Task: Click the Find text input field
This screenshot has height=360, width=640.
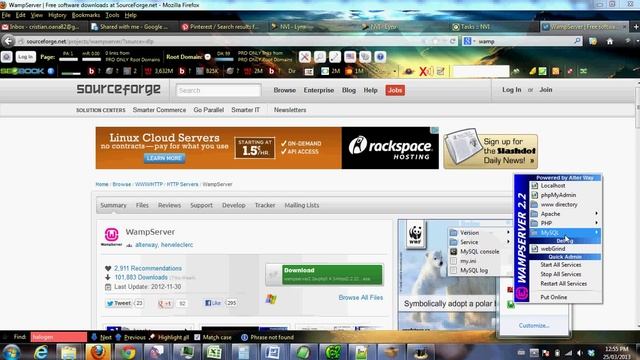Action: click(x=58, y=337)
